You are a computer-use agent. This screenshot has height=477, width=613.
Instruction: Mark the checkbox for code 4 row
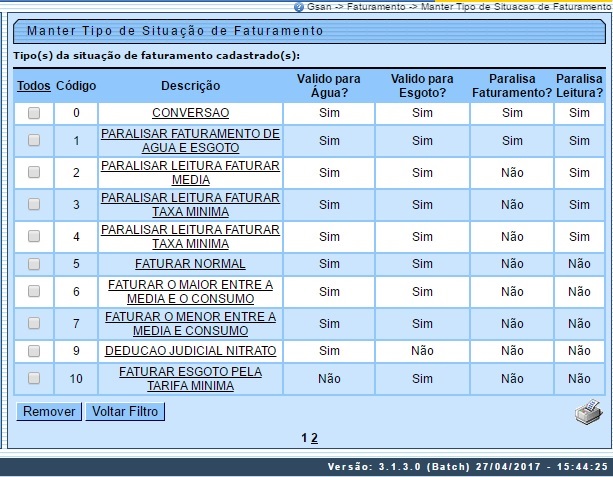tap(34, 236)
